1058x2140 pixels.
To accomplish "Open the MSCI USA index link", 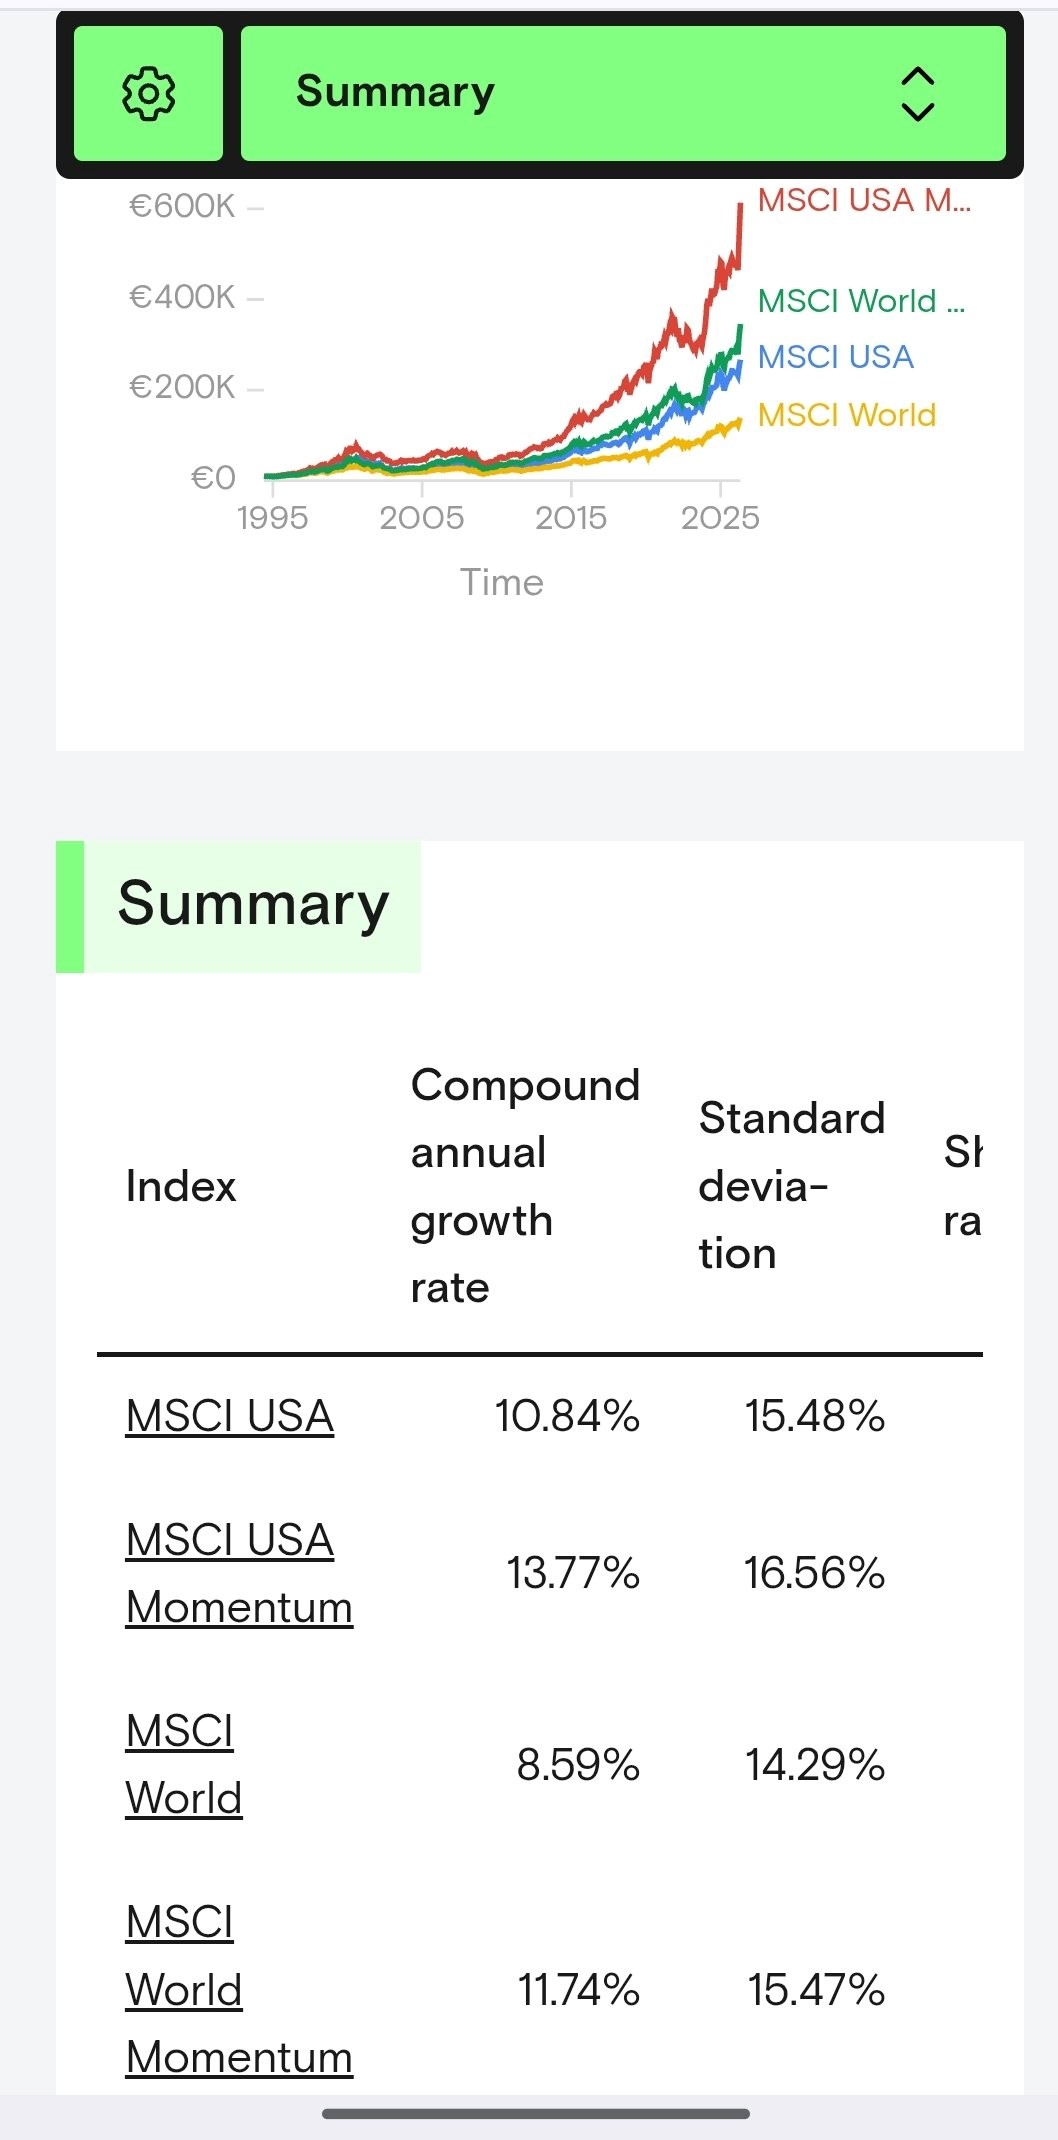I will (230, 1416).
